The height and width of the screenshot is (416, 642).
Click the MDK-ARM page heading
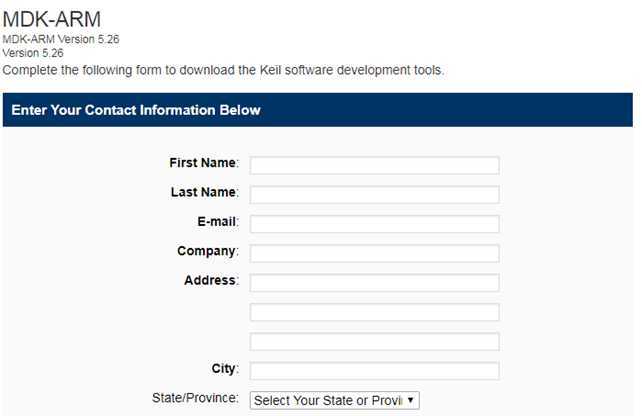click(52, 19)
